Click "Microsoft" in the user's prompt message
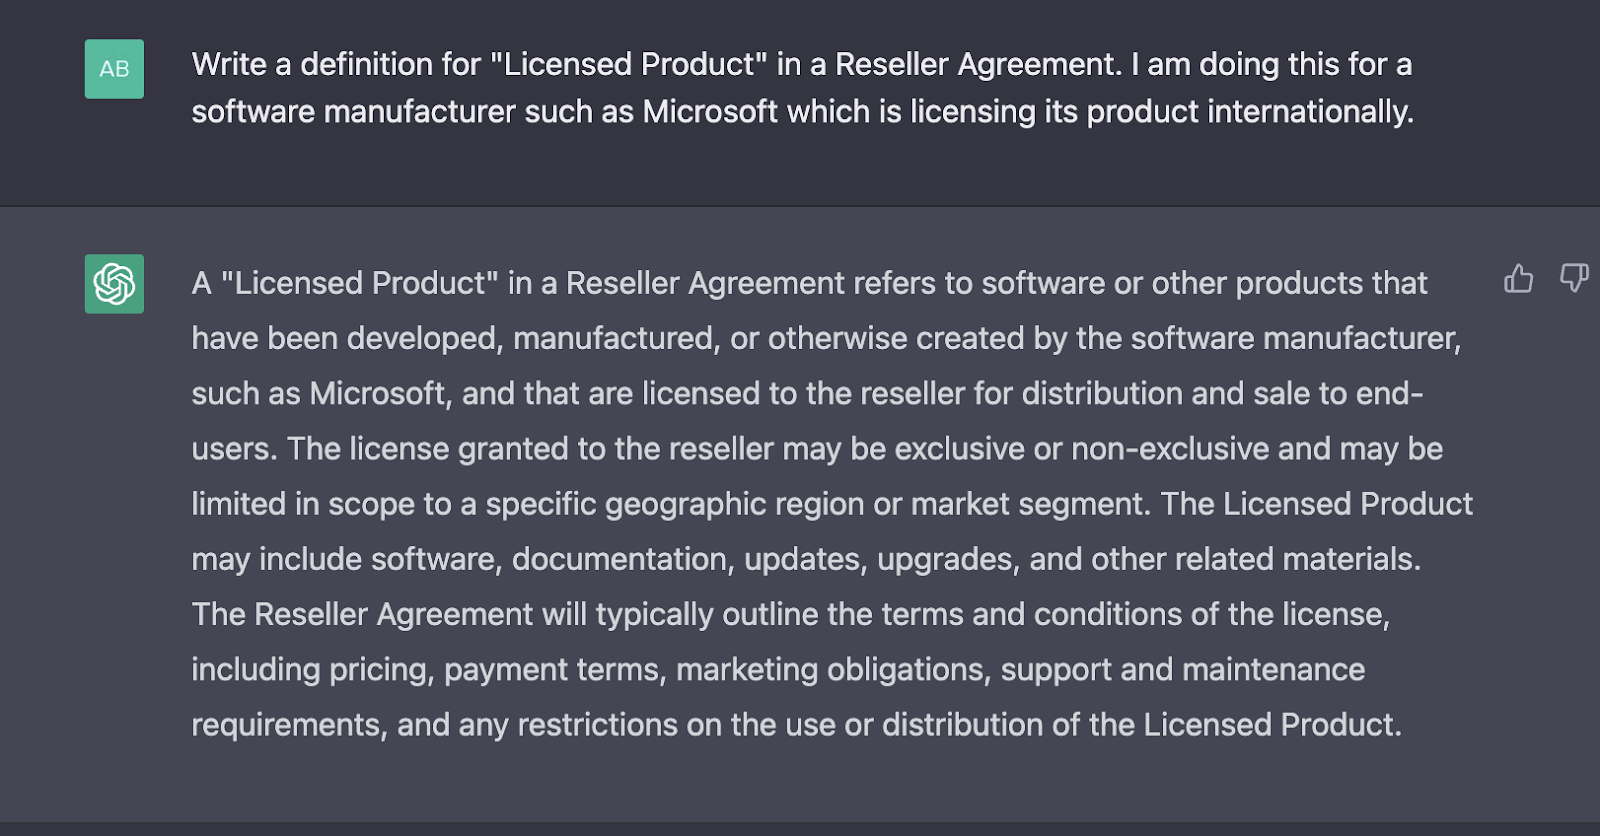The image size is (1600, 836). click(x=710, y=111)
